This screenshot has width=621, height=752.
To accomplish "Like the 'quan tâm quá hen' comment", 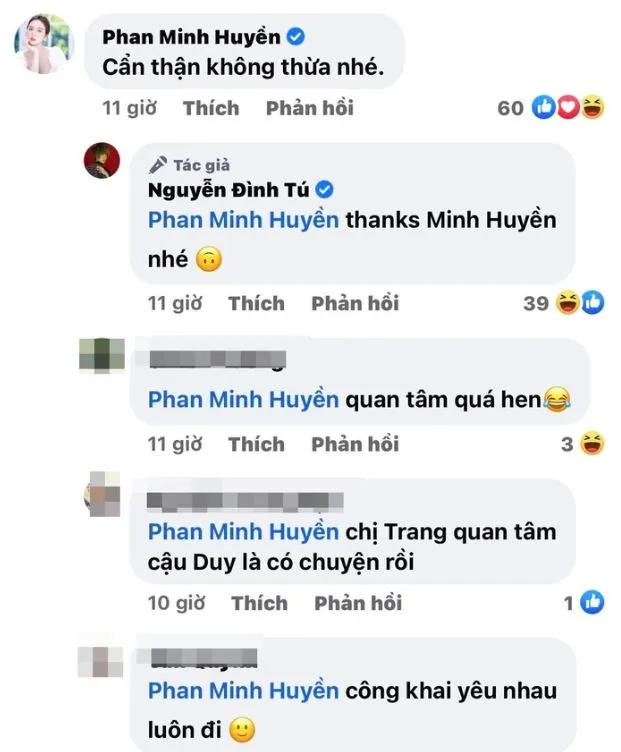I will [x=257, y=444].
